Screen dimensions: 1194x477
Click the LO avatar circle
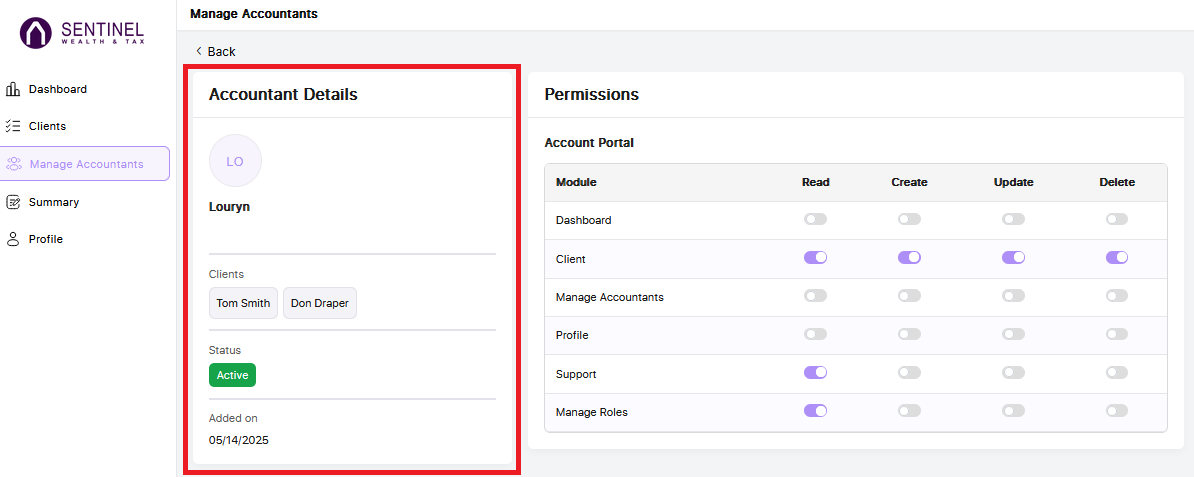tap(235, 162)
